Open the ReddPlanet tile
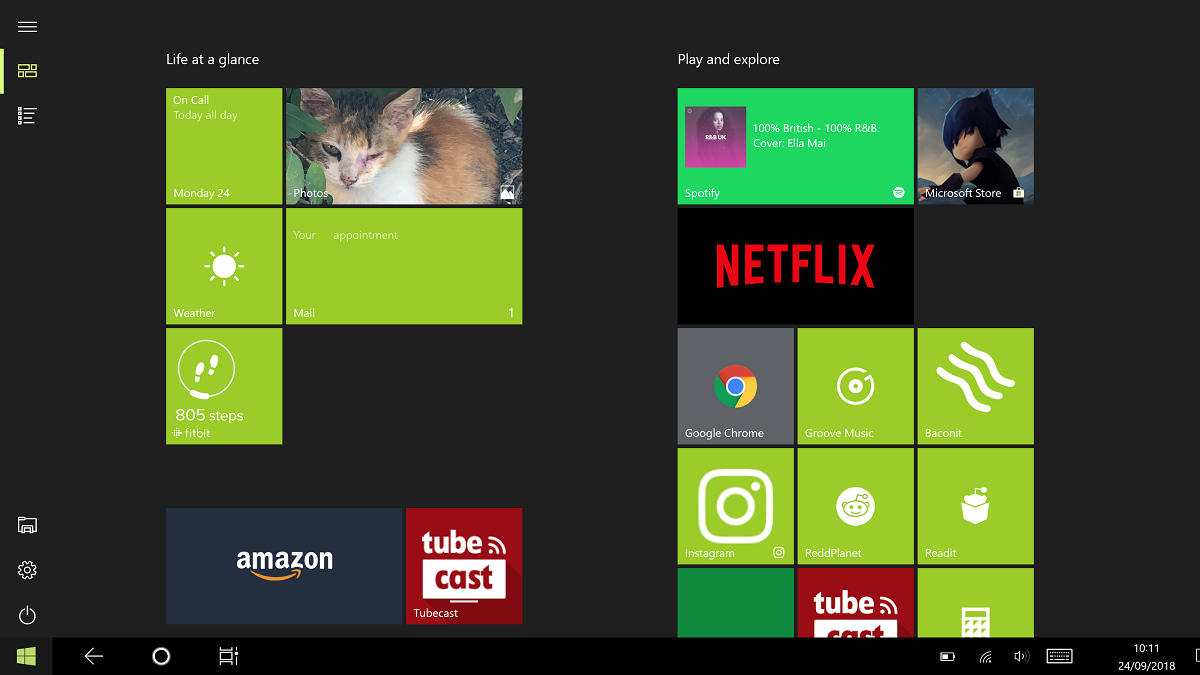 (856, 506)
